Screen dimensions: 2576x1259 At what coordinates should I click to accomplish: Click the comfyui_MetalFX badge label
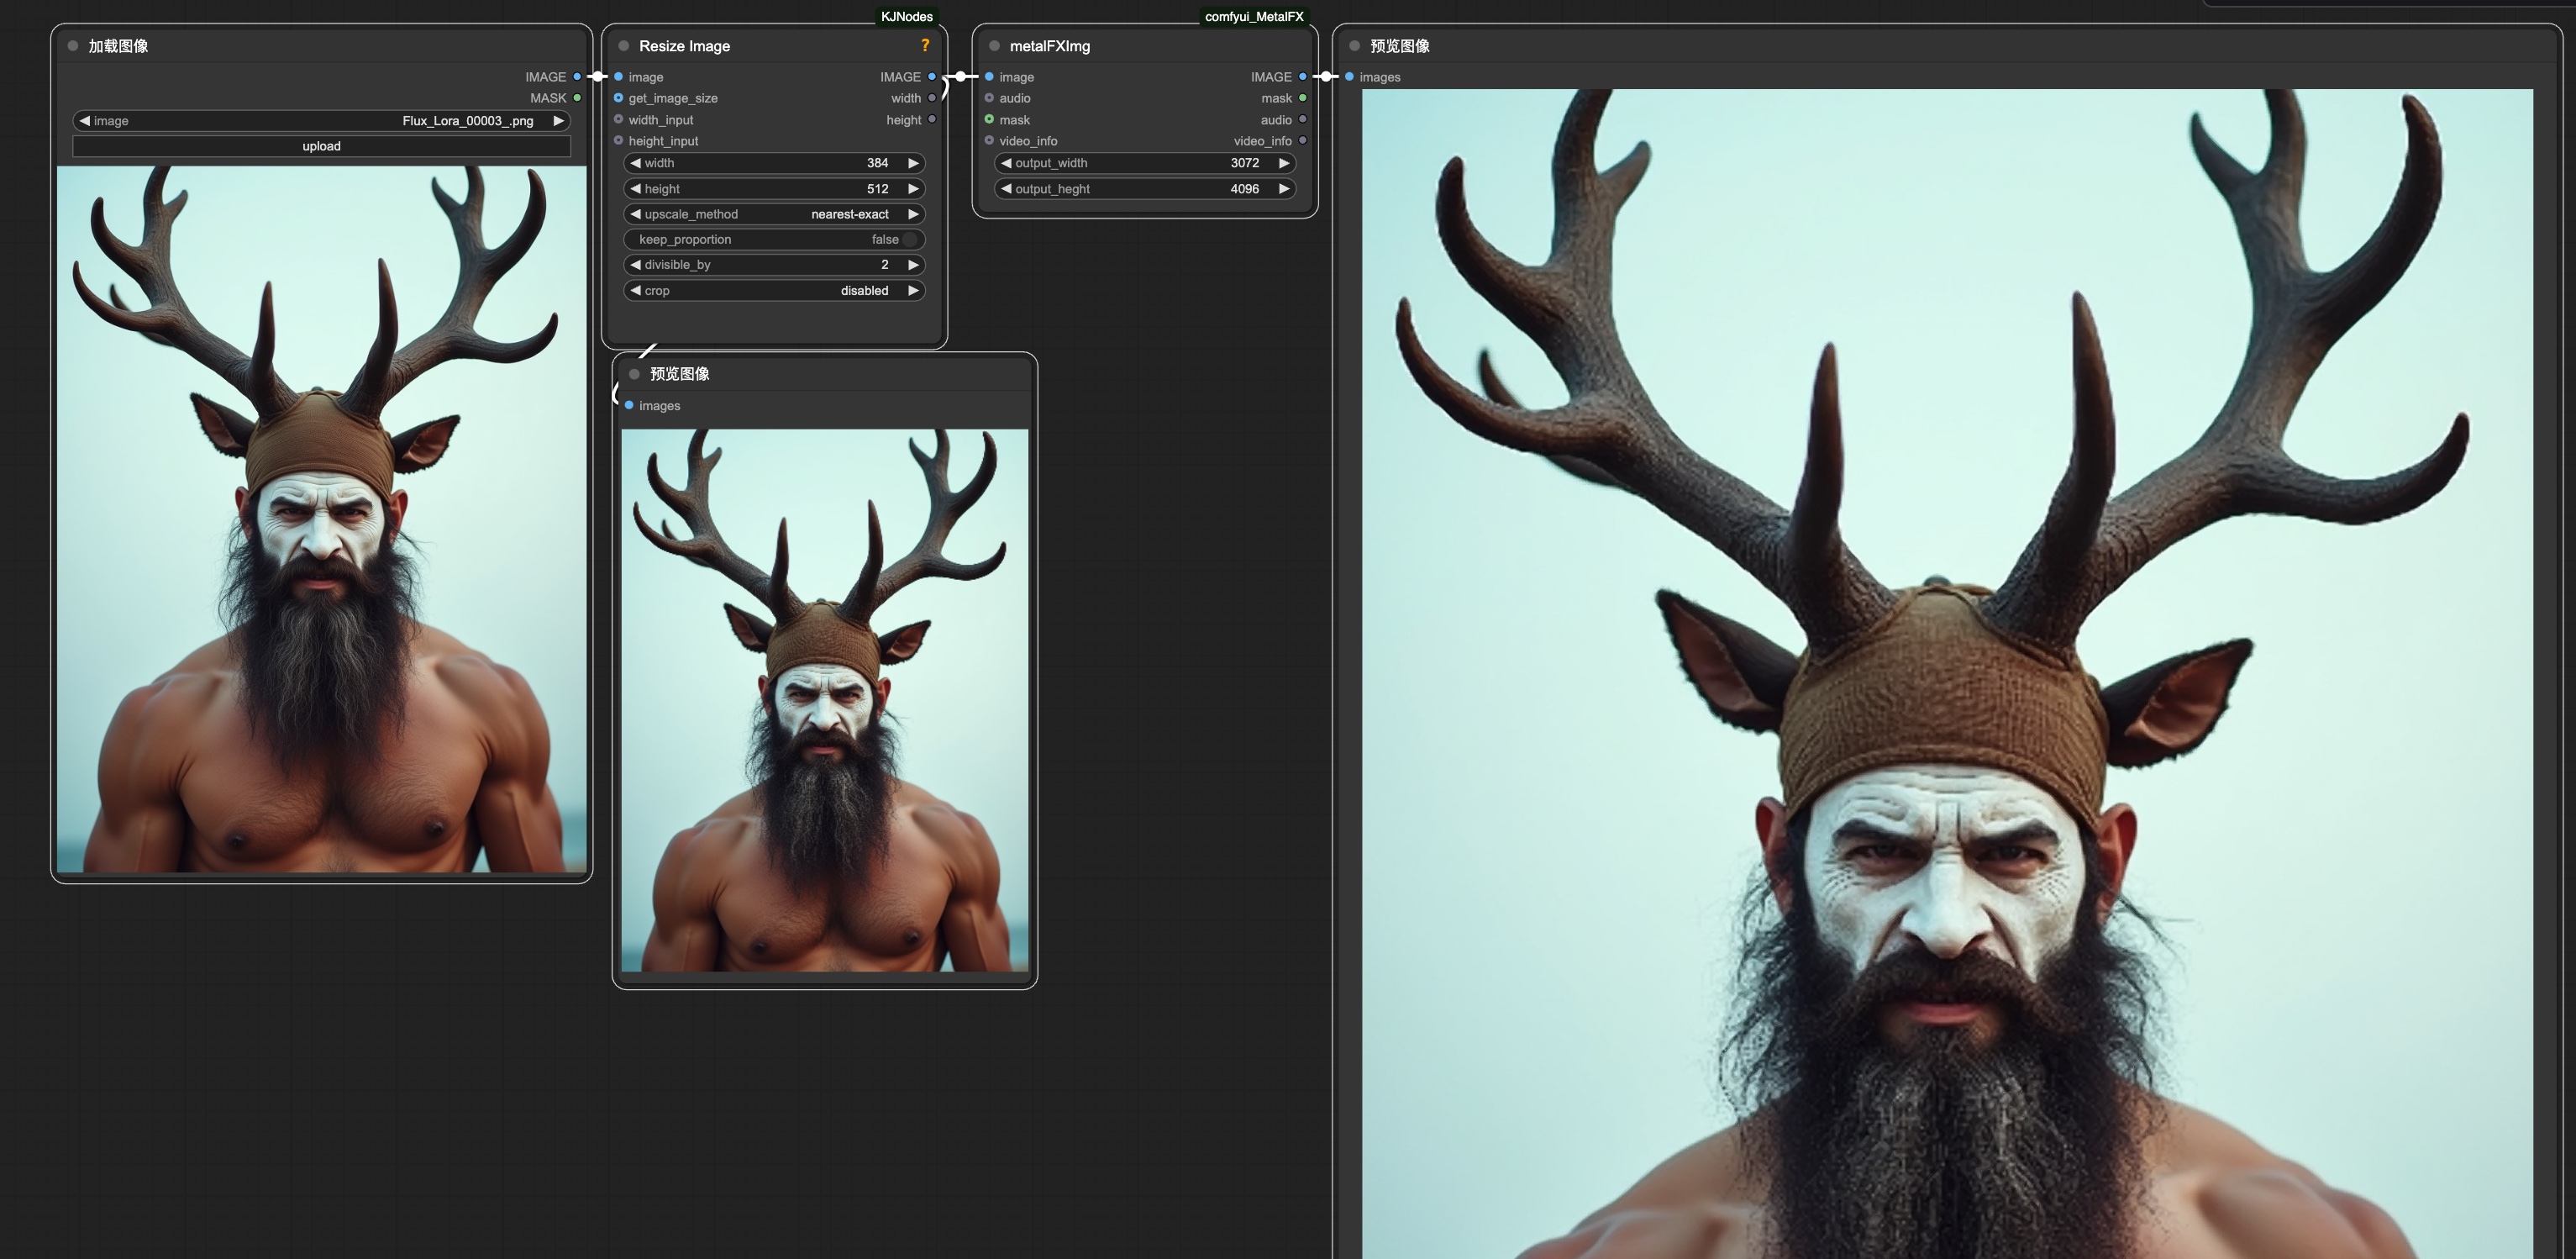click(1254, 16)
